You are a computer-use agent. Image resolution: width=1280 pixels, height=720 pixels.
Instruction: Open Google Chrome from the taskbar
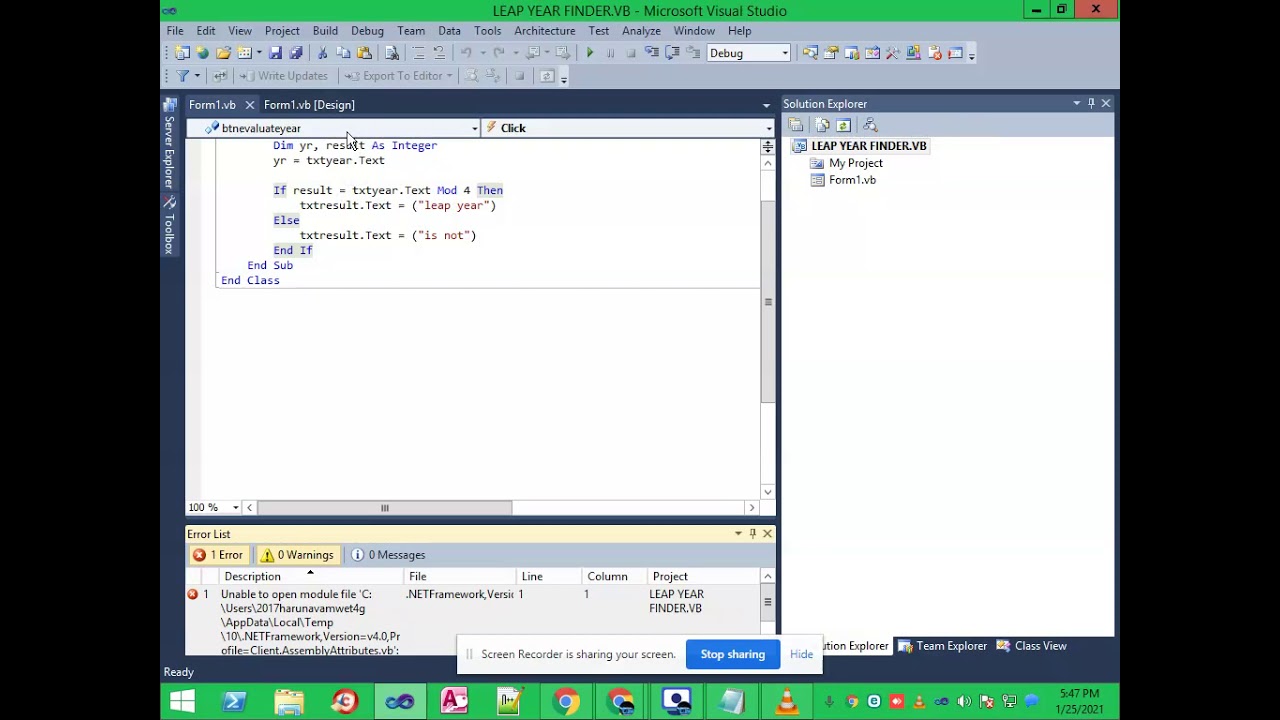pyautogui.click(x=565, y=702)
